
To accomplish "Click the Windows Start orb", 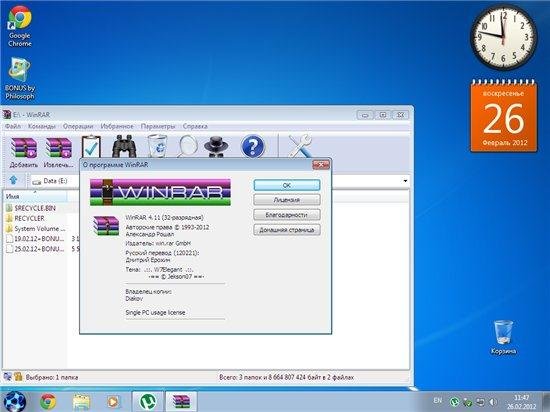I will pos(14,402).
